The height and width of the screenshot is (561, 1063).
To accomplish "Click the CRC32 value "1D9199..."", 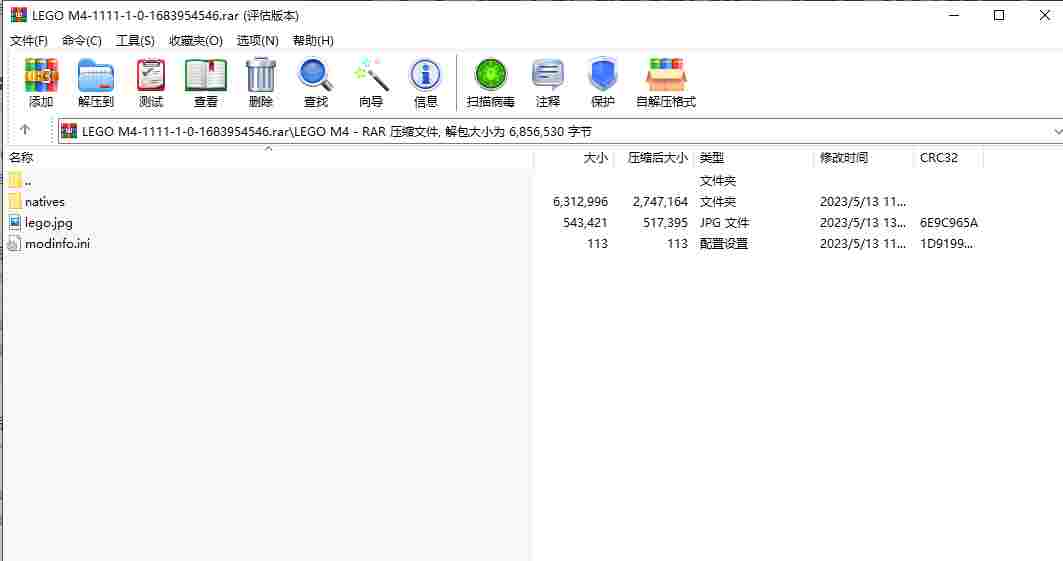I will [946, 244].
